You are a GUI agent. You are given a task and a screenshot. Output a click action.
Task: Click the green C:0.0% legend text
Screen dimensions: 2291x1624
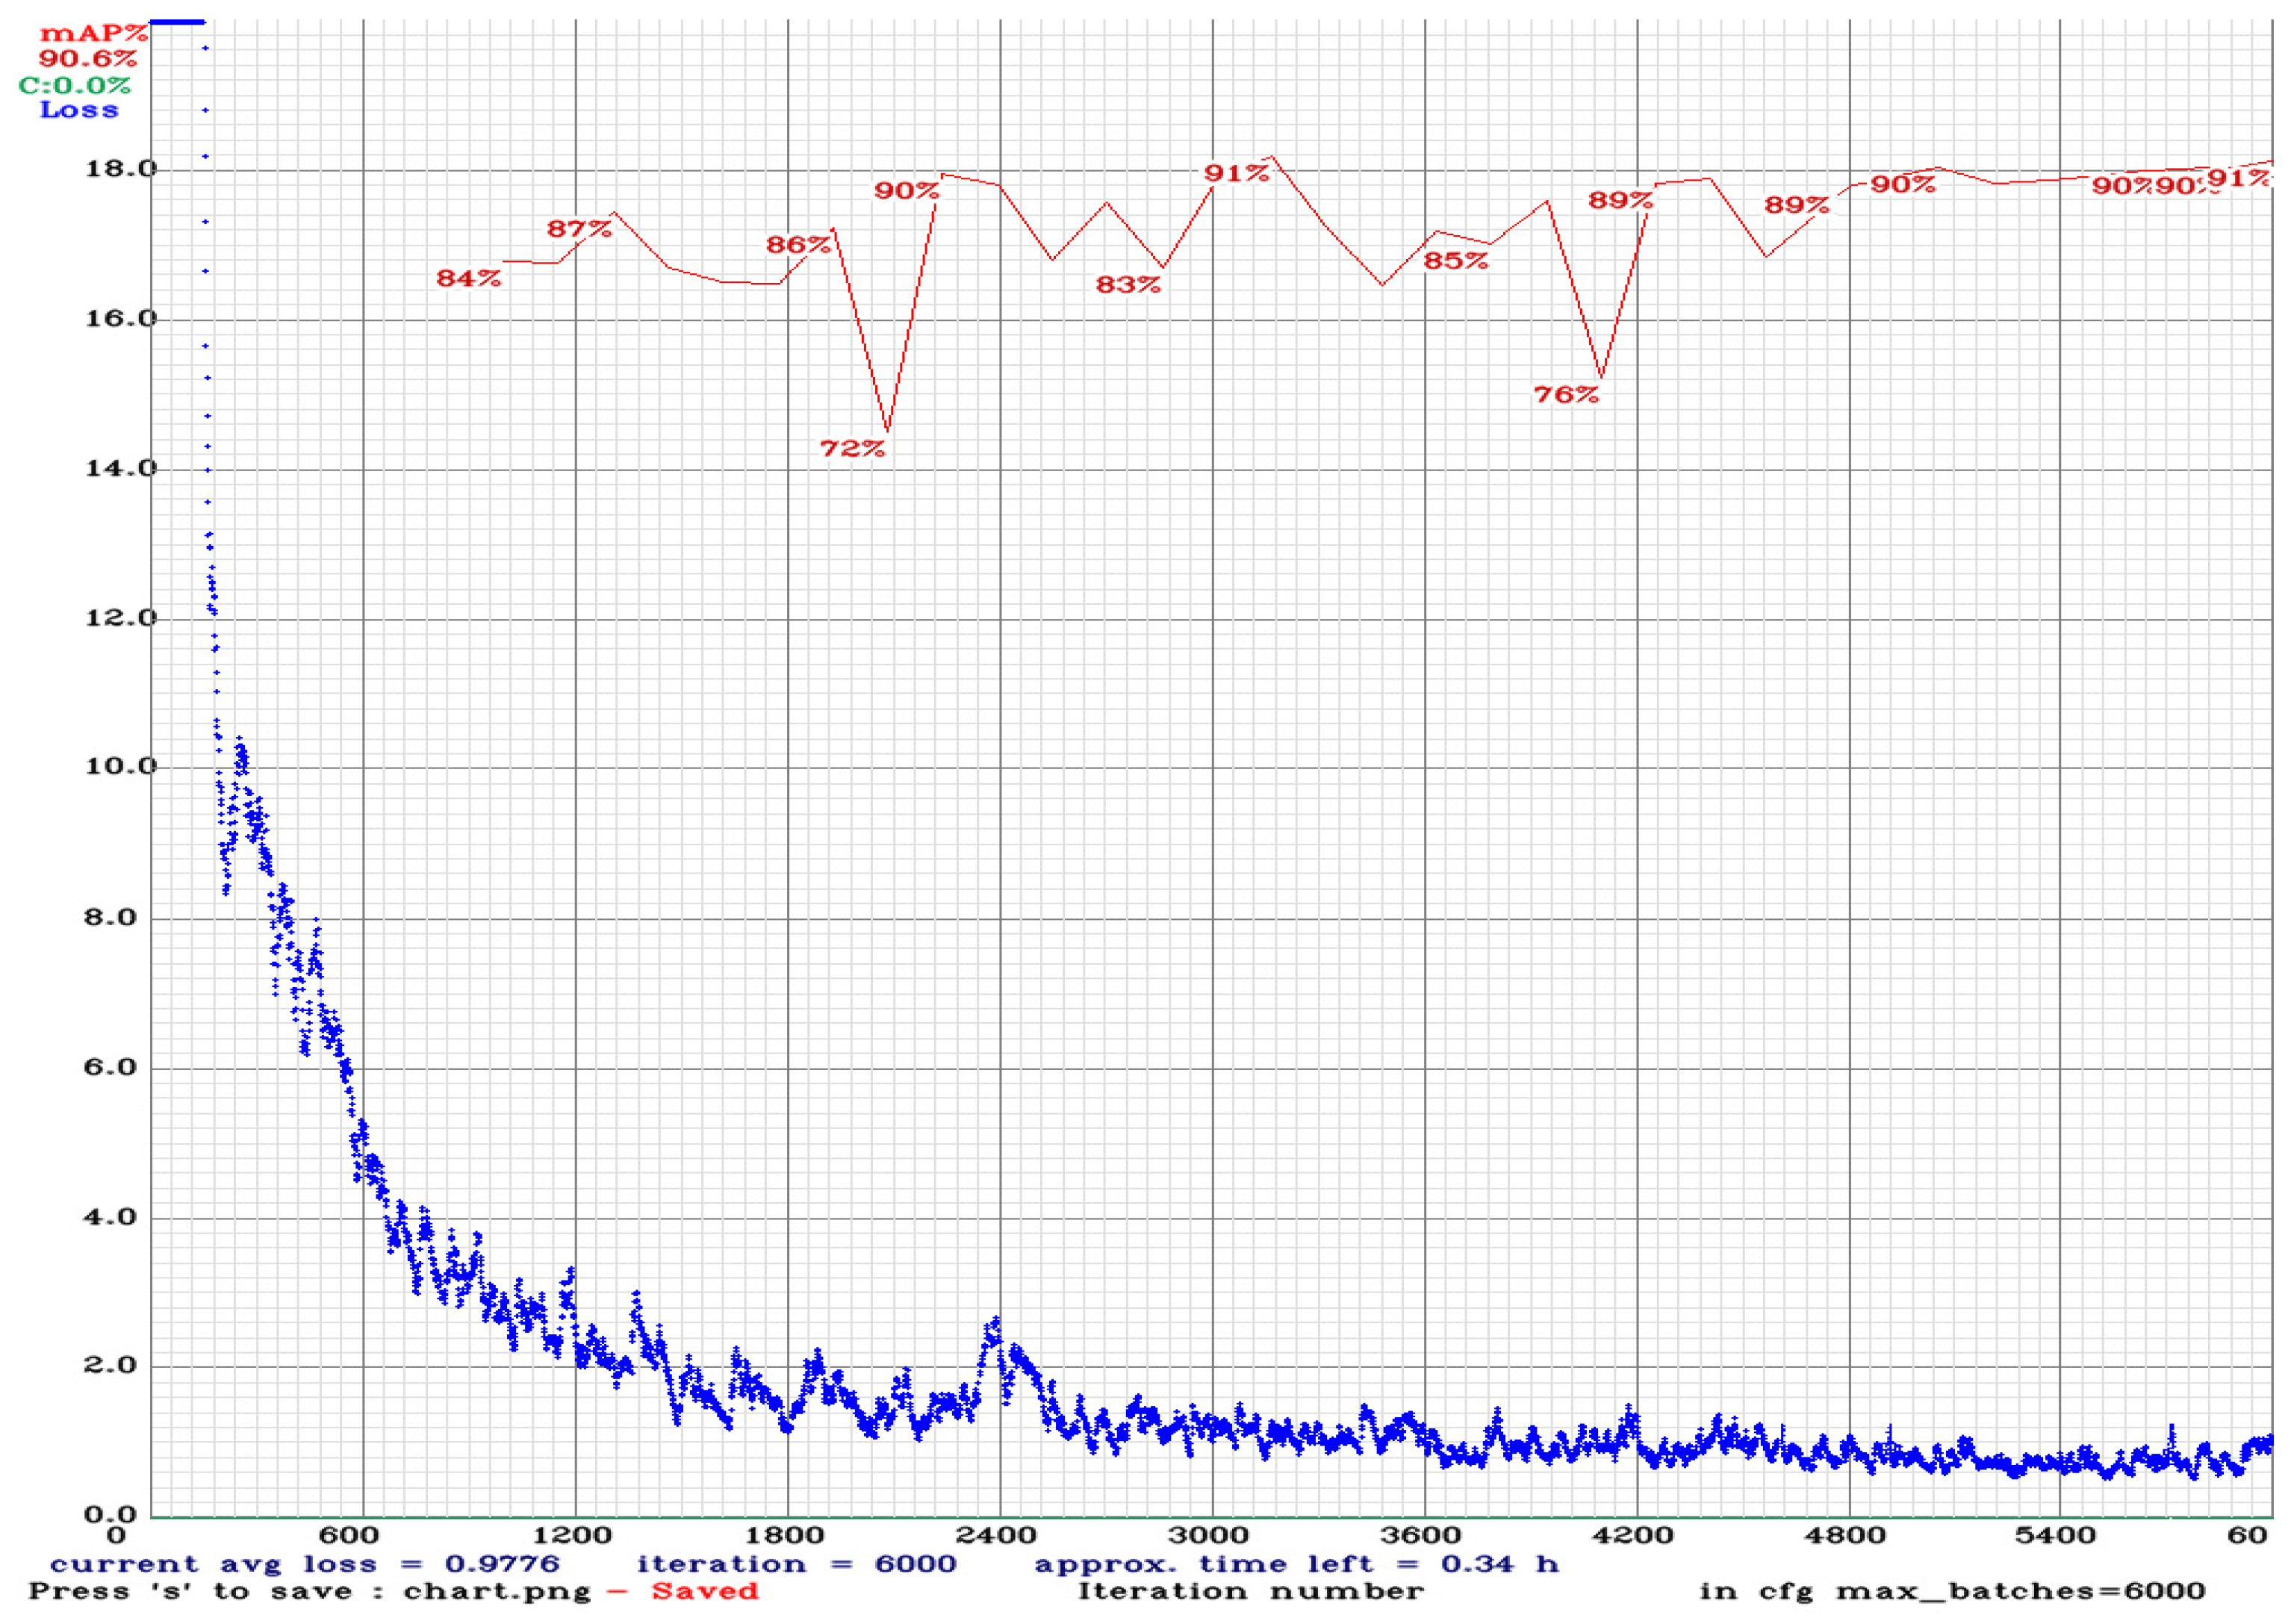[x=75, y=85]
